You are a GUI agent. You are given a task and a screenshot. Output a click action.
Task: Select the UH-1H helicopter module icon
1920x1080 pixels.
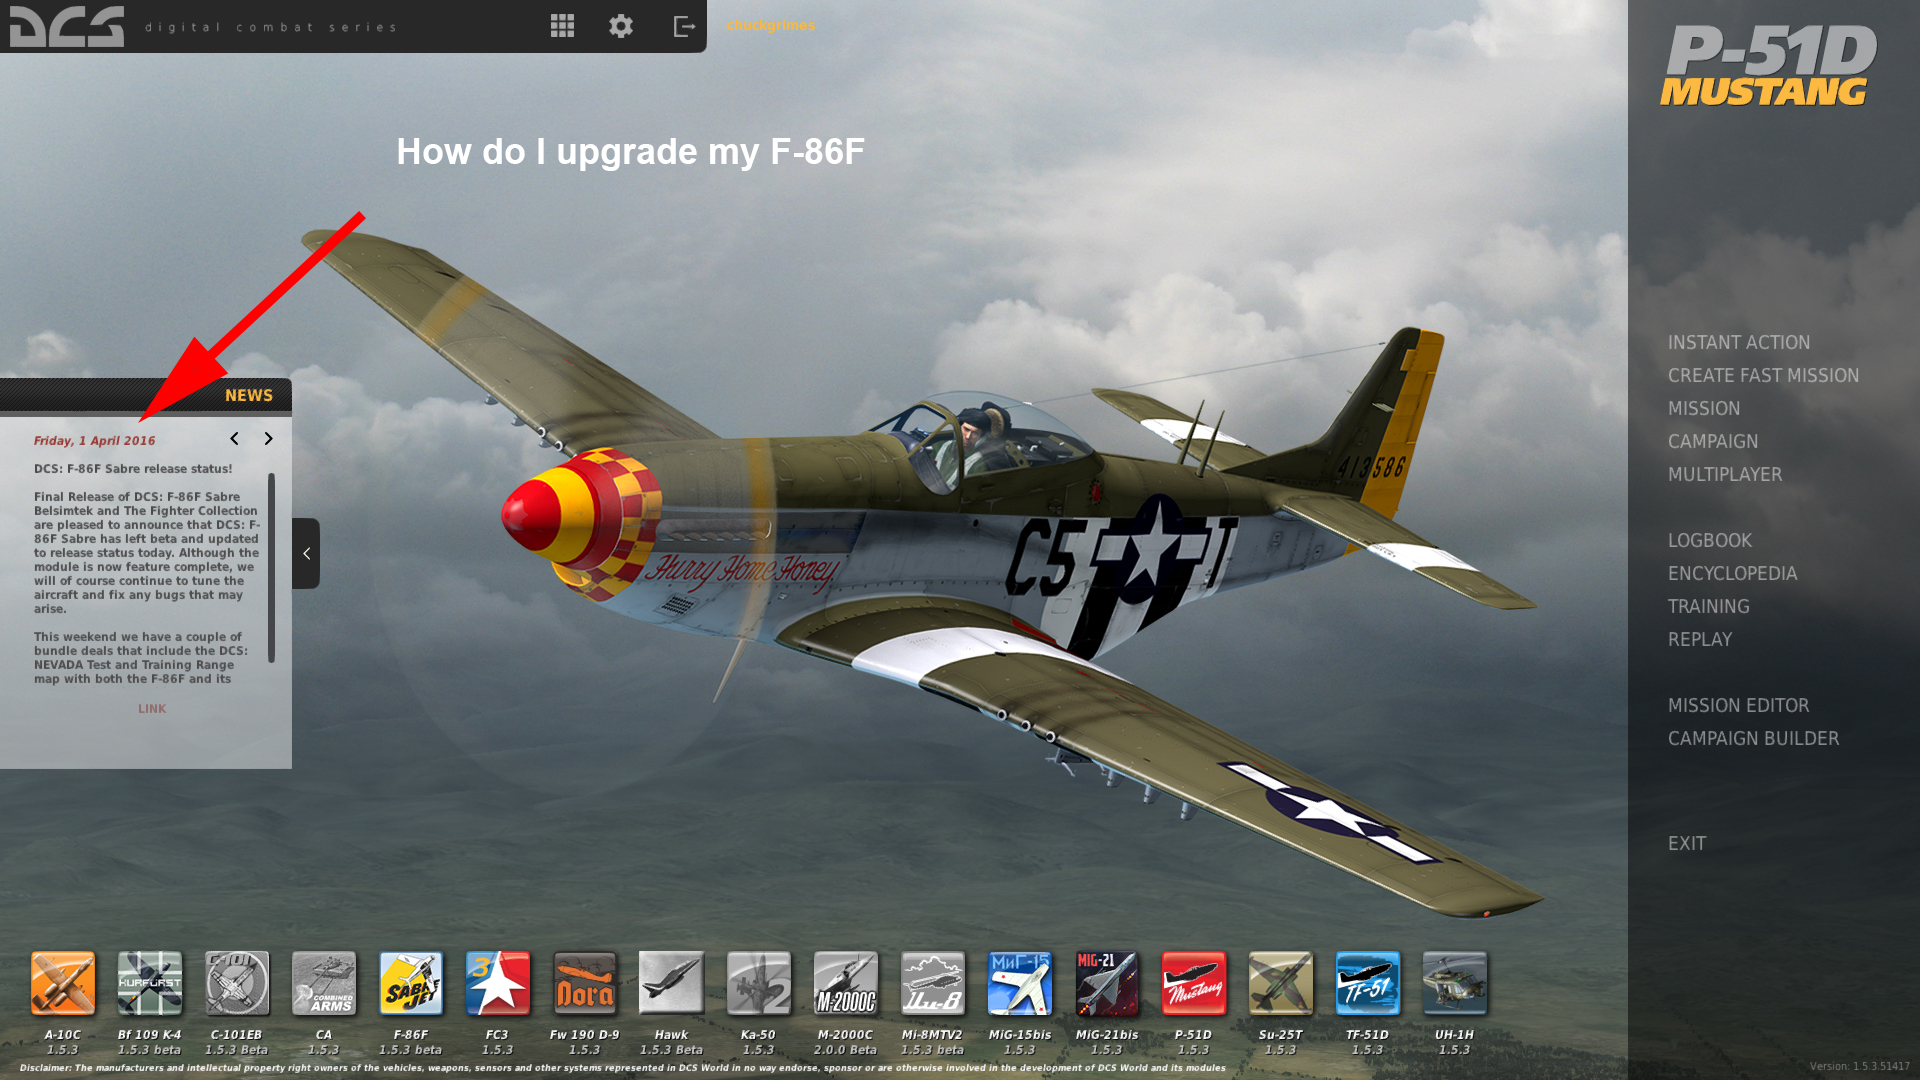1455,983
